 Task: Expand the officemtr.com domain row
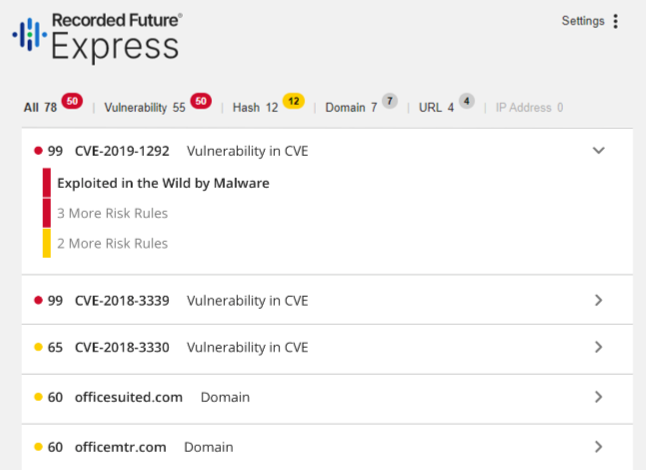pos(599,447)
